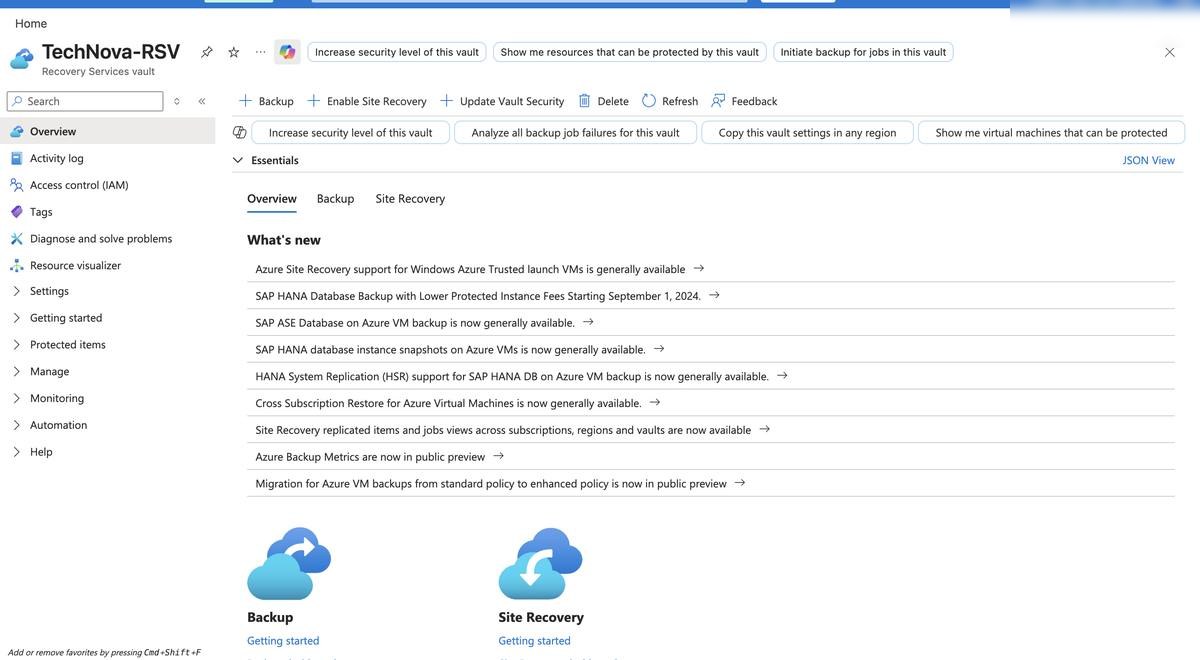The width and height of the screenshot is (1200, 660).
Task: Click the Recovery Services vault cloud icon
Action: tap(22, 59)
